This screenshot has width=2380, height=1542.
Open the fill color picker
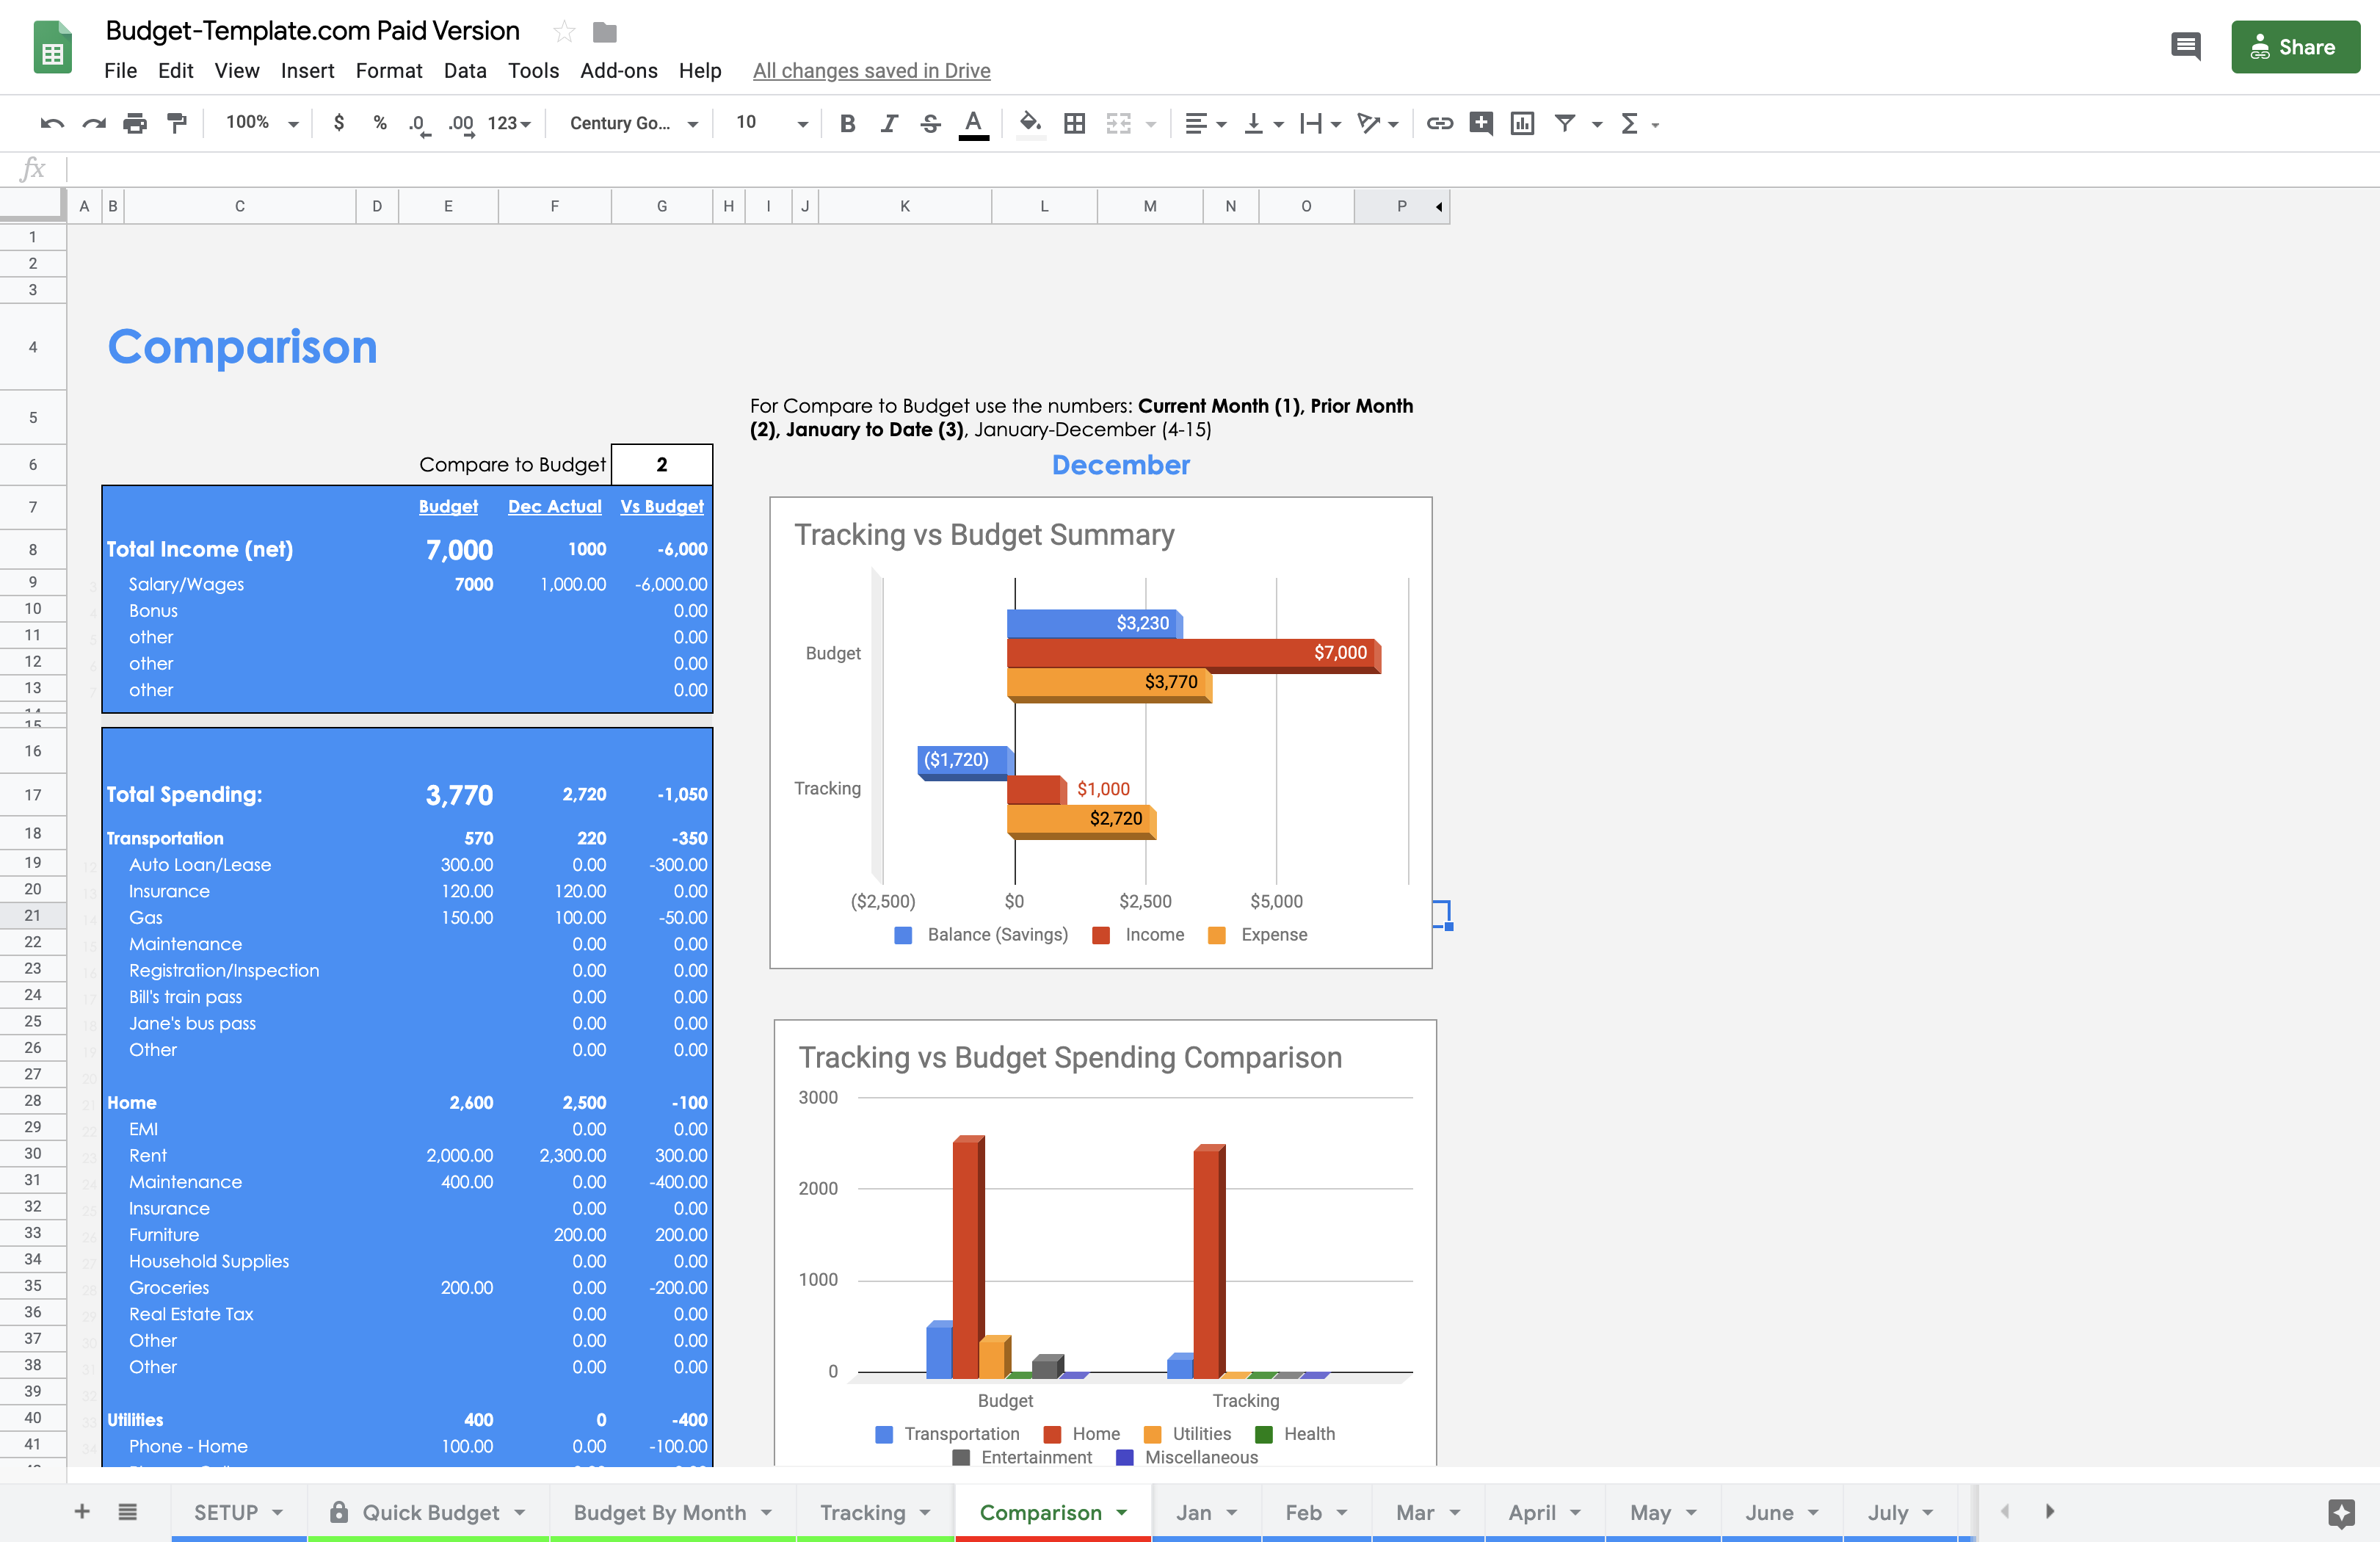1030,123
